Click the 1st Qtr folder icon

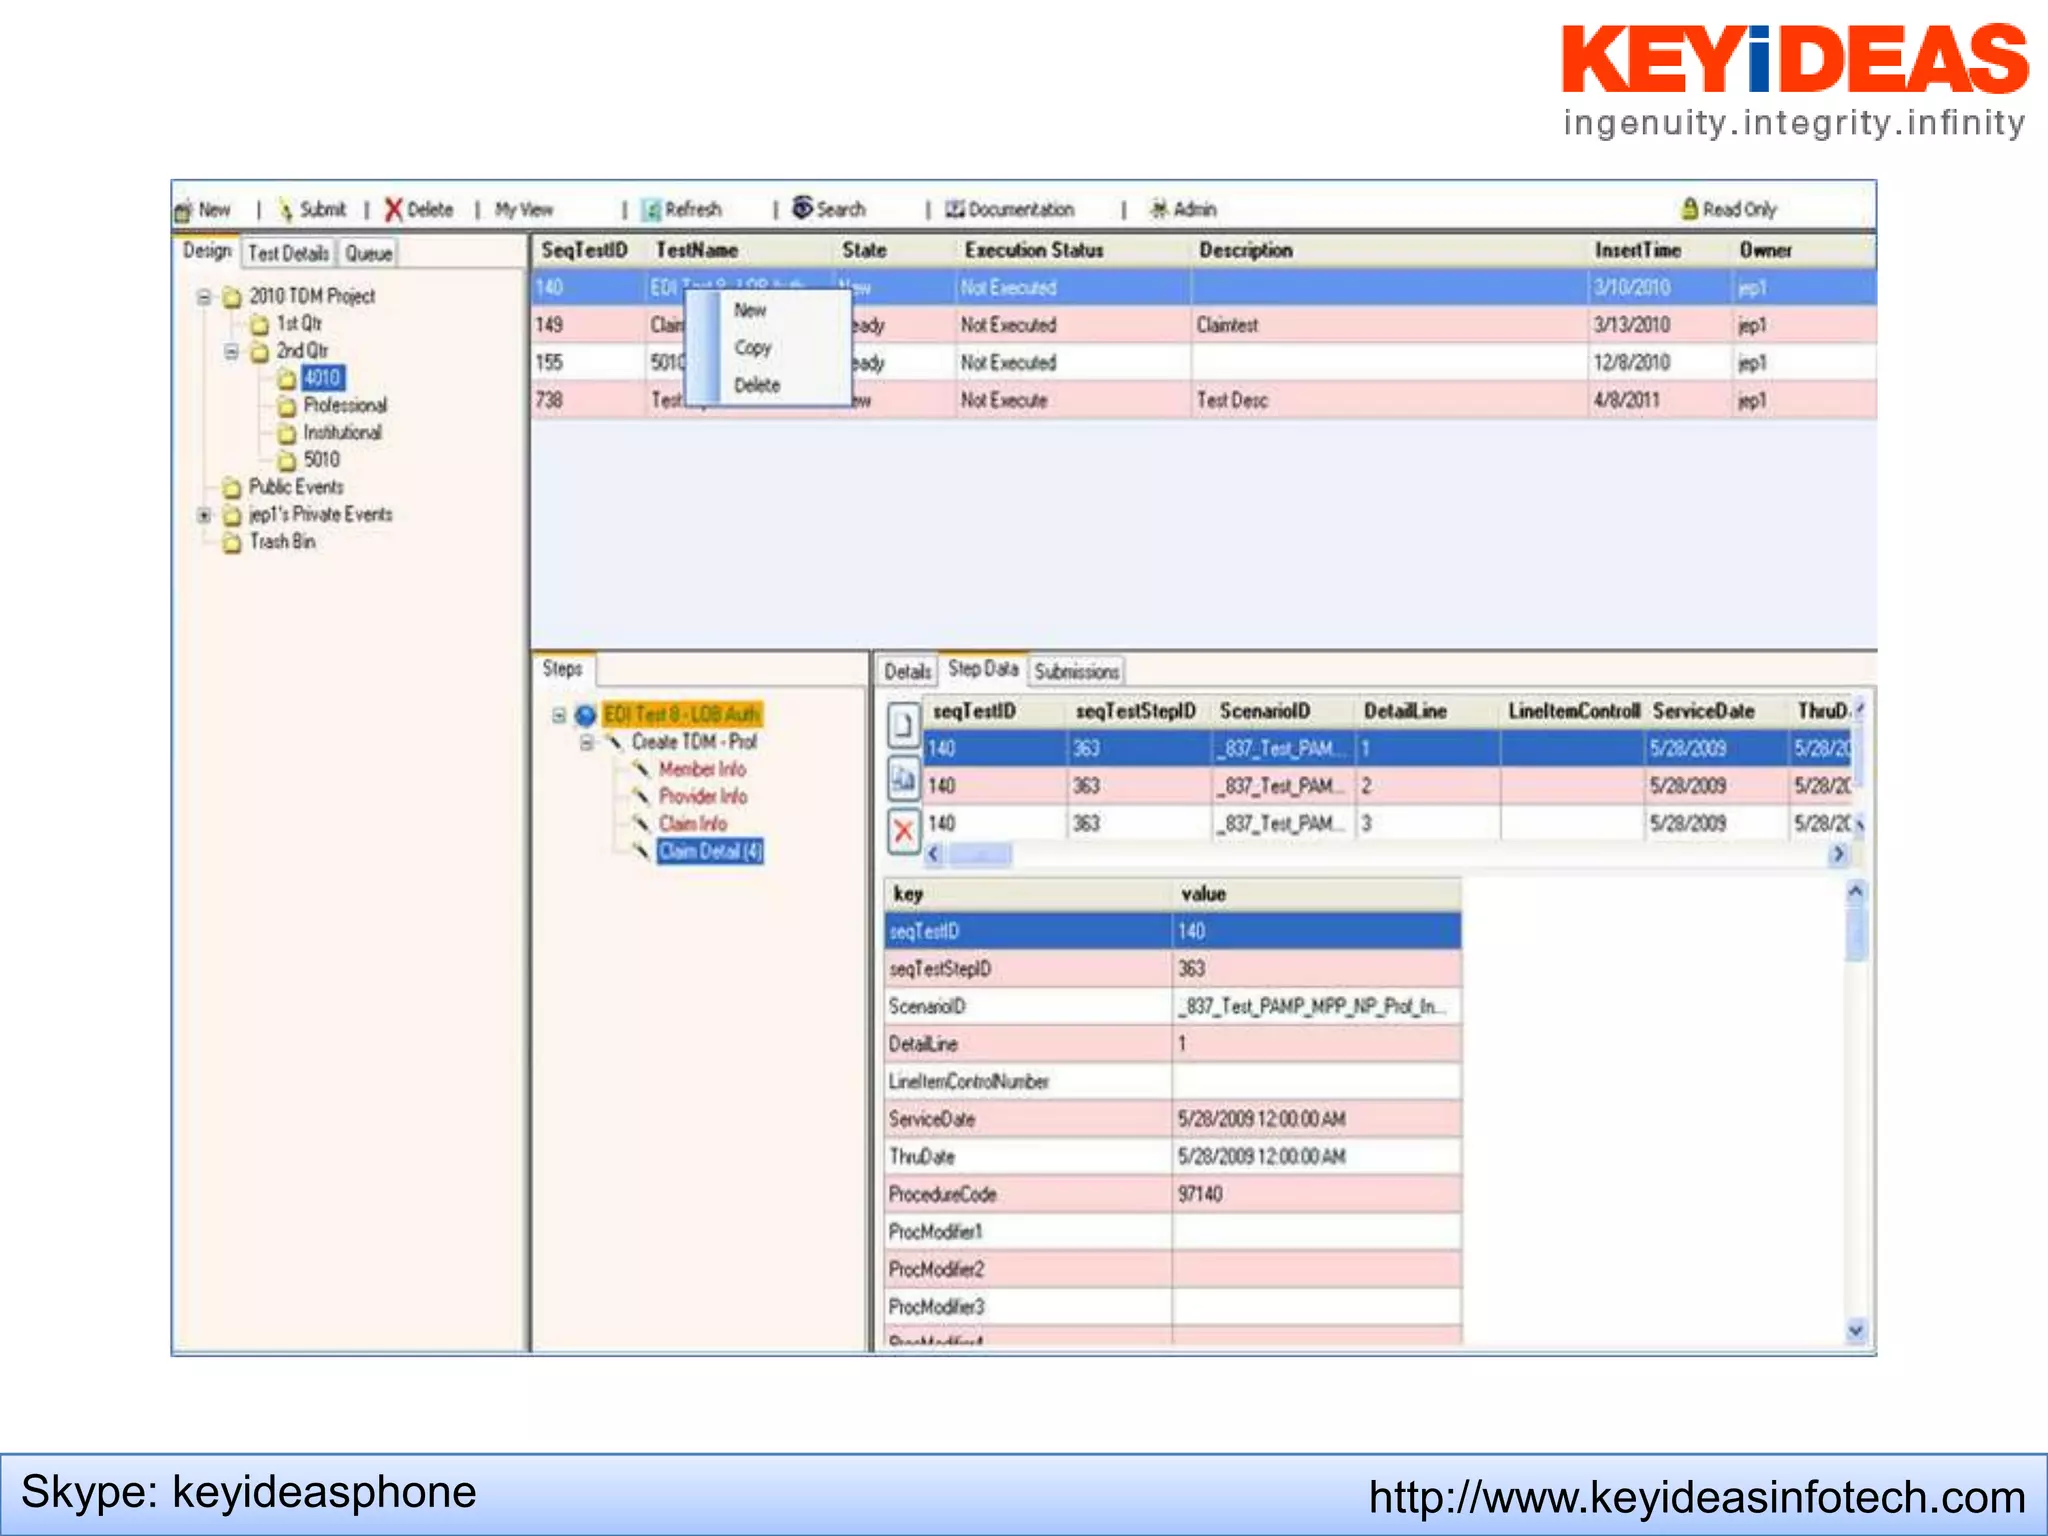click(259, 324)
